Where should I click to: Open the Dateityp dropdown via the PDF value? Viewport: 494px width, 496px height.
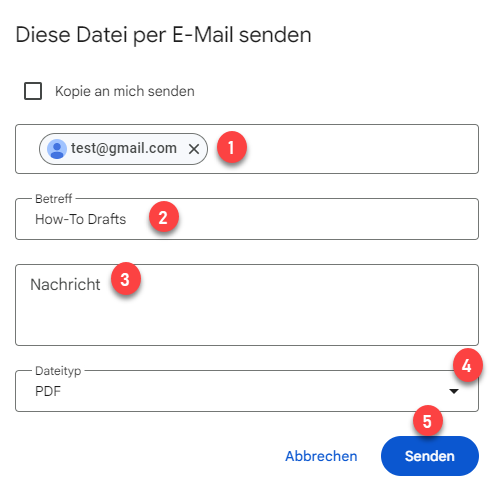click(x=48, y=391)
